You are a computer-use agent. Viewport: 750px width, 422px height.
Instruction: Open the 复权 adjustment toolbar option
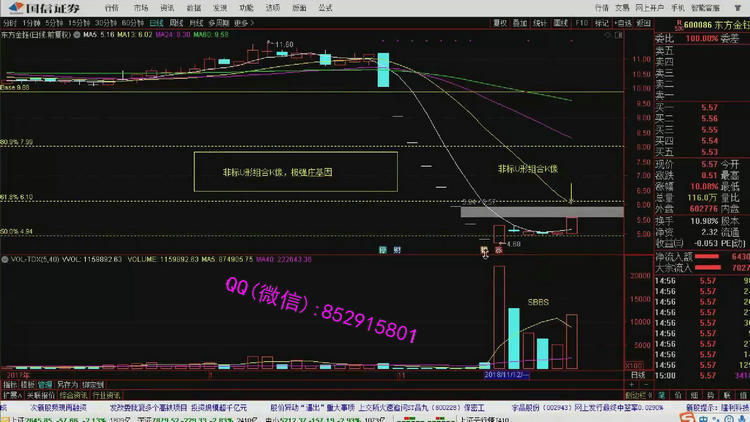click(501, 21)
